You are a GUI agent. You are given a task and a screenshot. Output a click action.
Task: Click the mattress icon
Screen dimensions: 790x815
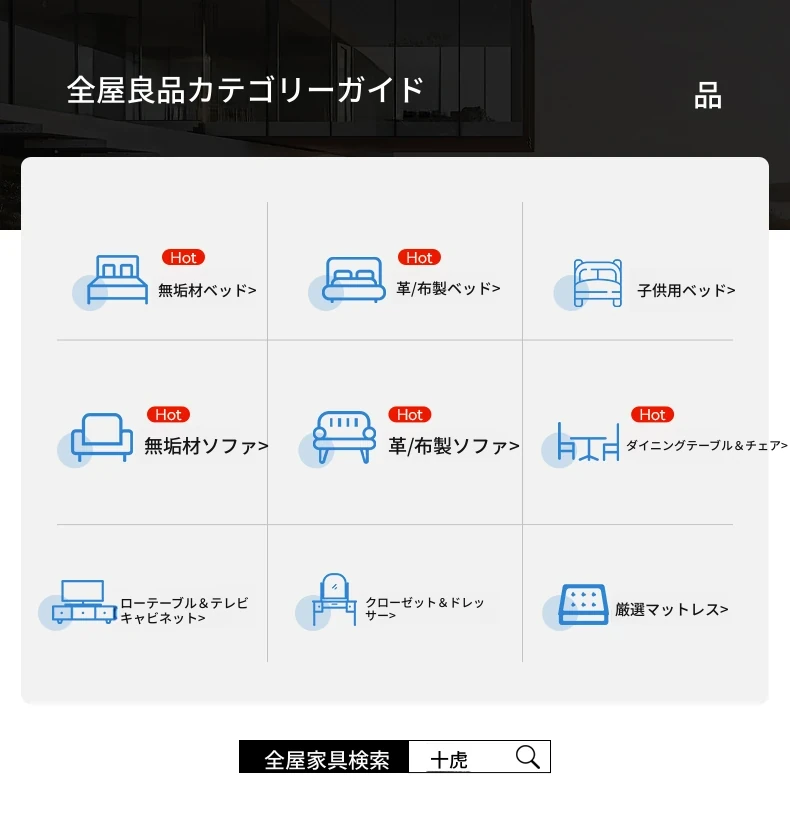pyautogui.click(x=583, y=605)
